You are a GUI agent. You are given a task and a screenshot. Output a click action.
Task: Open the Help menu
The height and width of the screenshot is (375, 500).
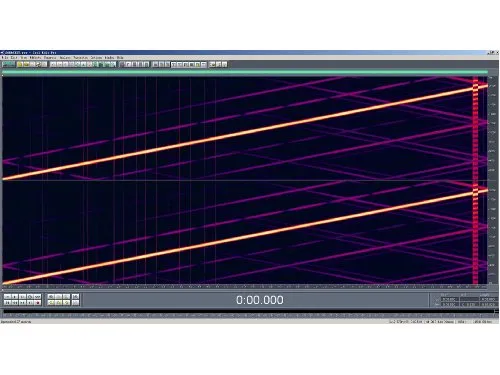coord(120,57)
